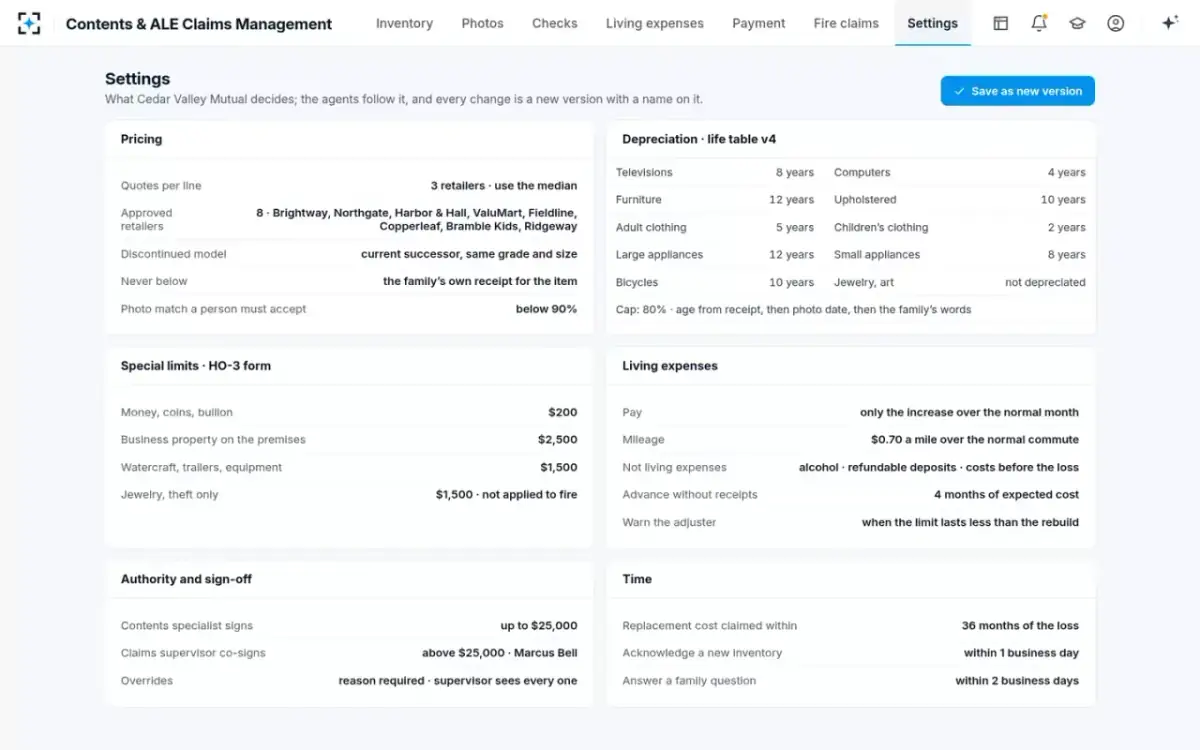Select Upholstered '10 years' value
1200x750 pixels.
[x=1063, y=200]
